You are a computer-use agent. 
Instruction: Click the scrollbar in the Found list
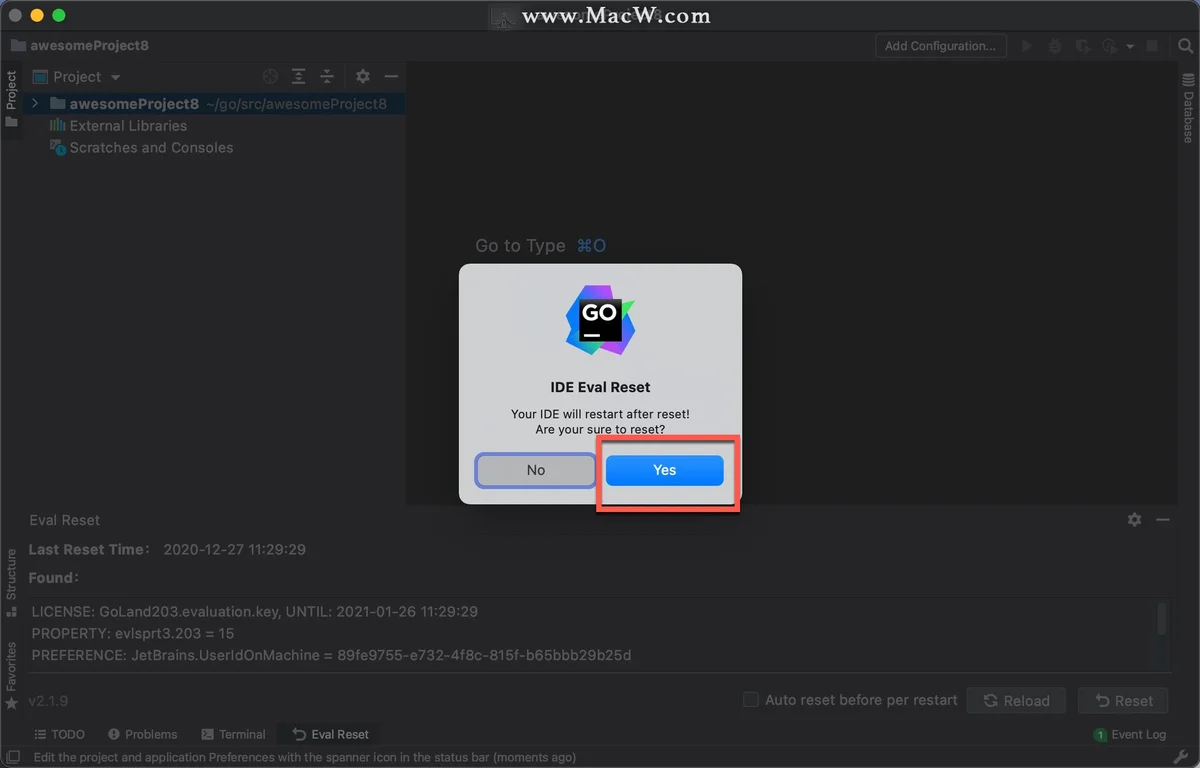click(x=1161, y=618)
